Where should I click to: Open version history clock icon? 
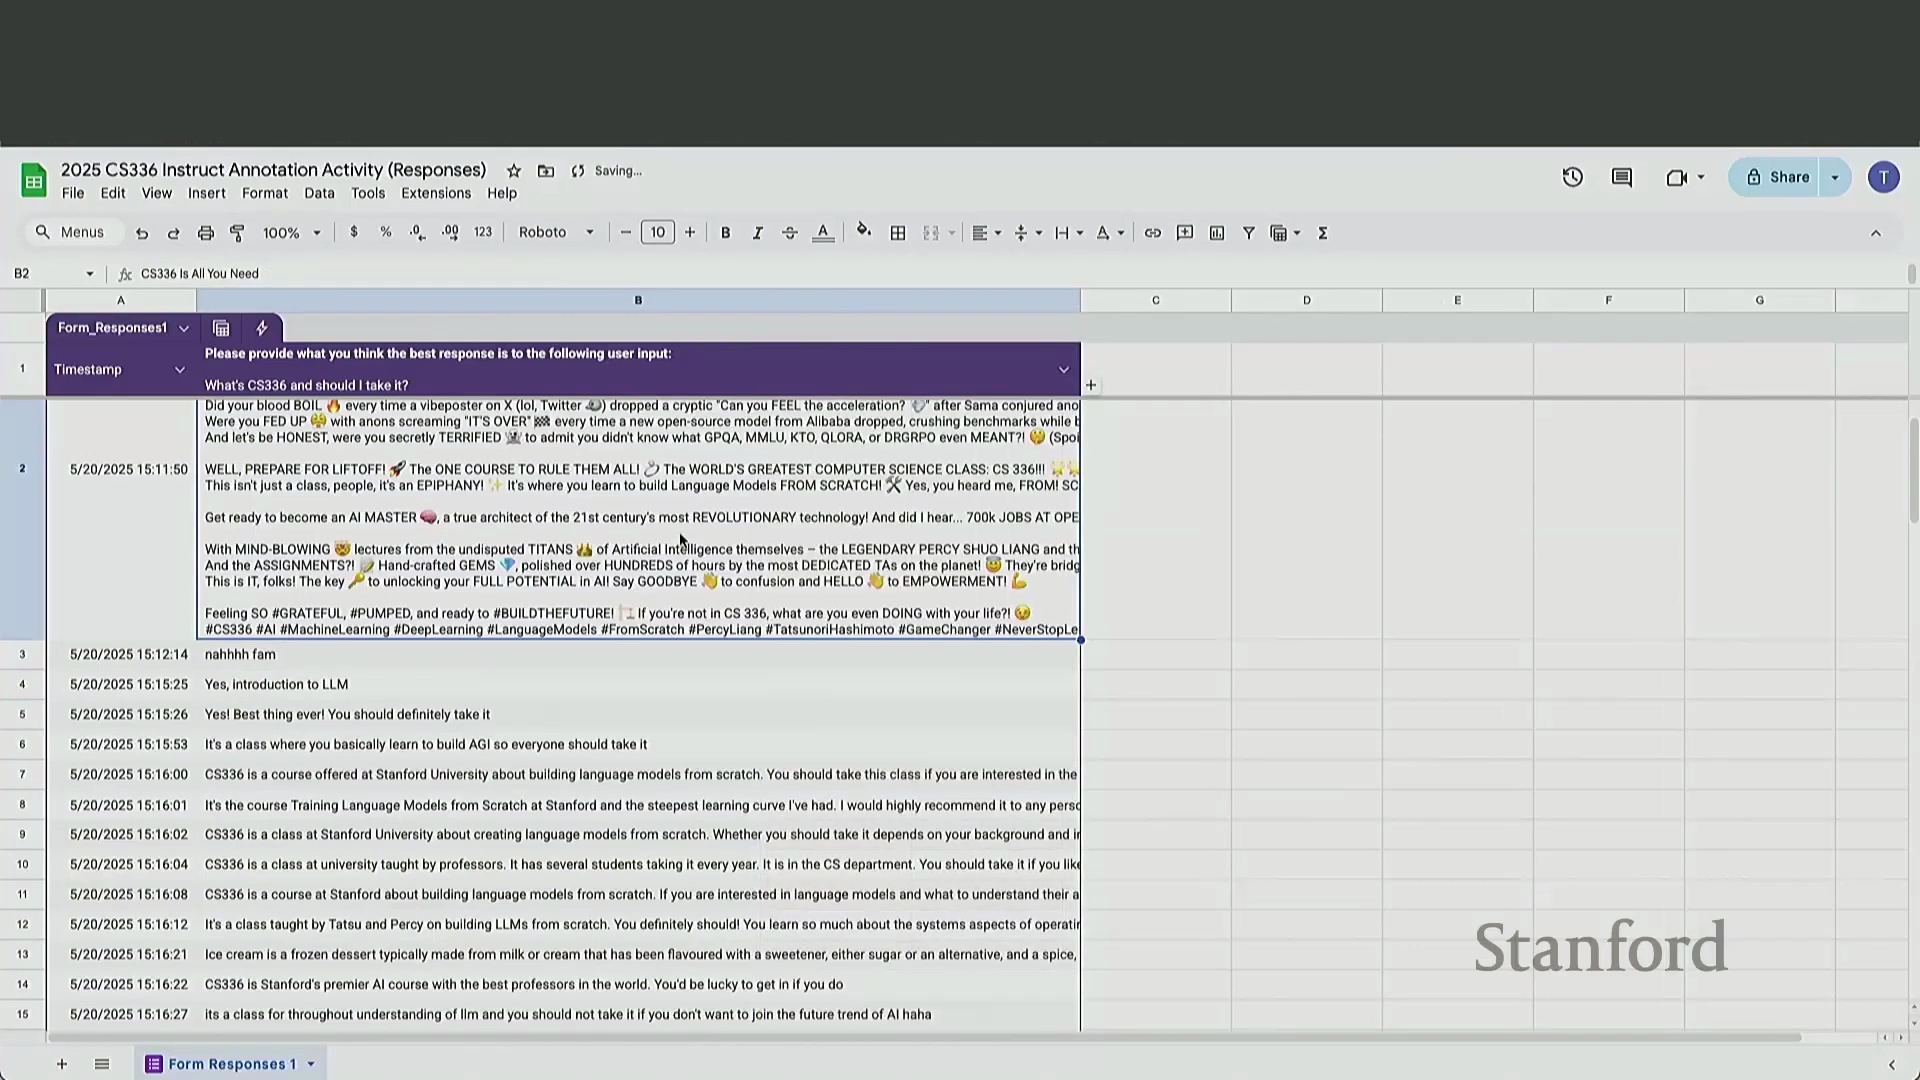[1572, 178]
